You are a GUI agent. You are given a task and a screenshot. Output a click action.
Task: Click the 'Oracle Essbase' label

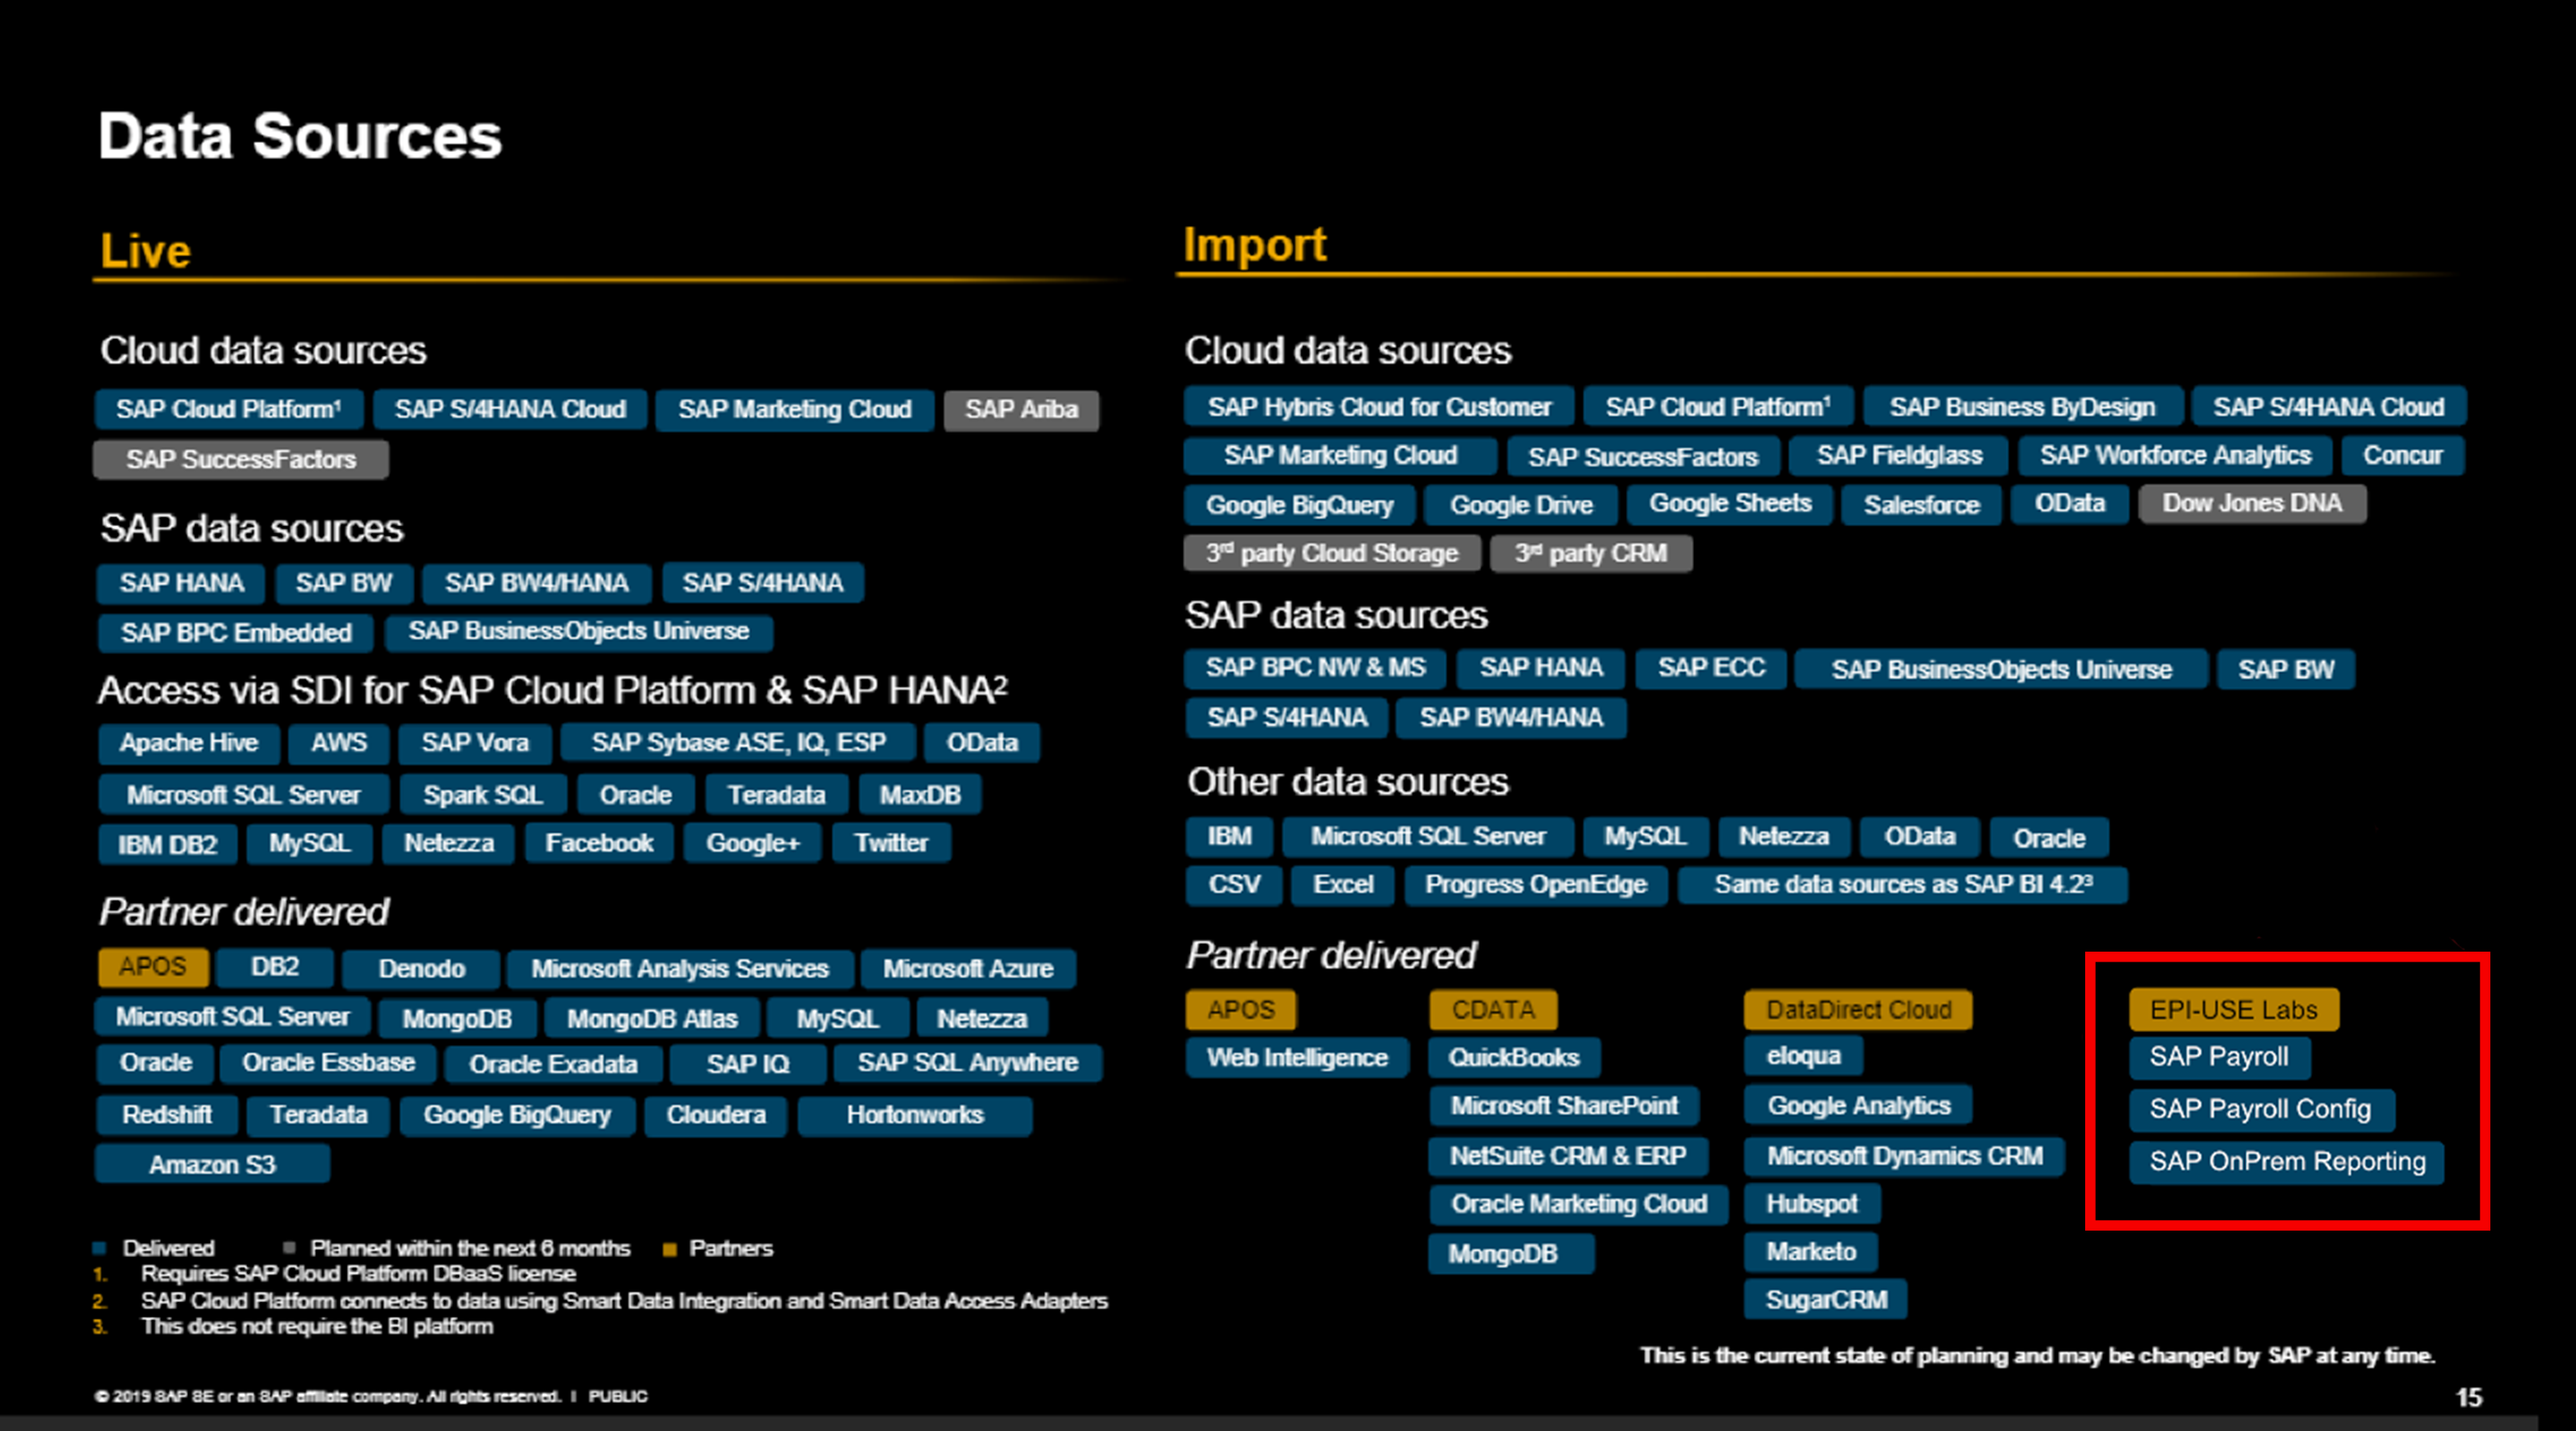(x=328, y=1063)
